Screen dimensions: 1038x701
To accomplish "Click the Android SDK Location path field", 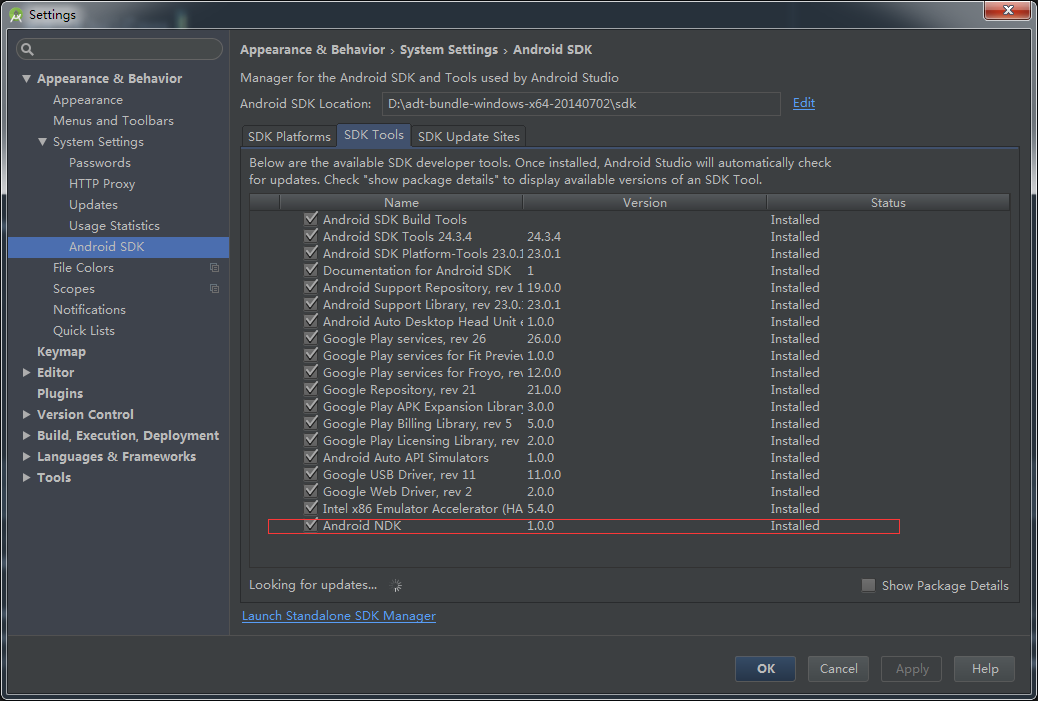I will tap(581, 103).
